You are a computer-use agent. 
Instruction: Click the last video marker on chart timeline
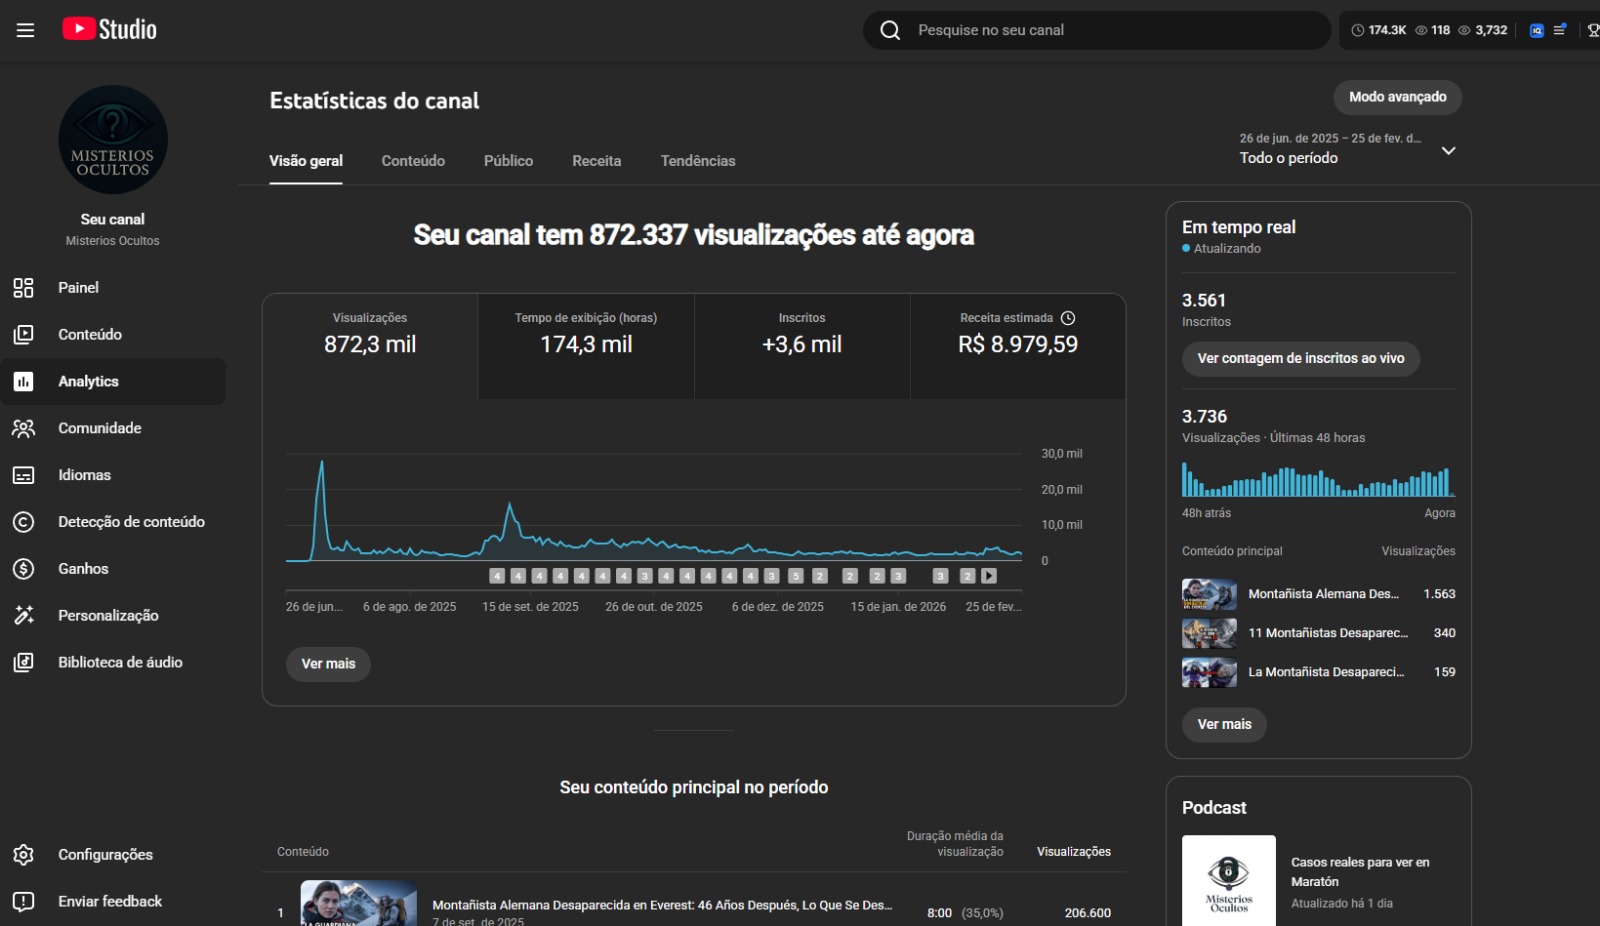click(989, 576)
